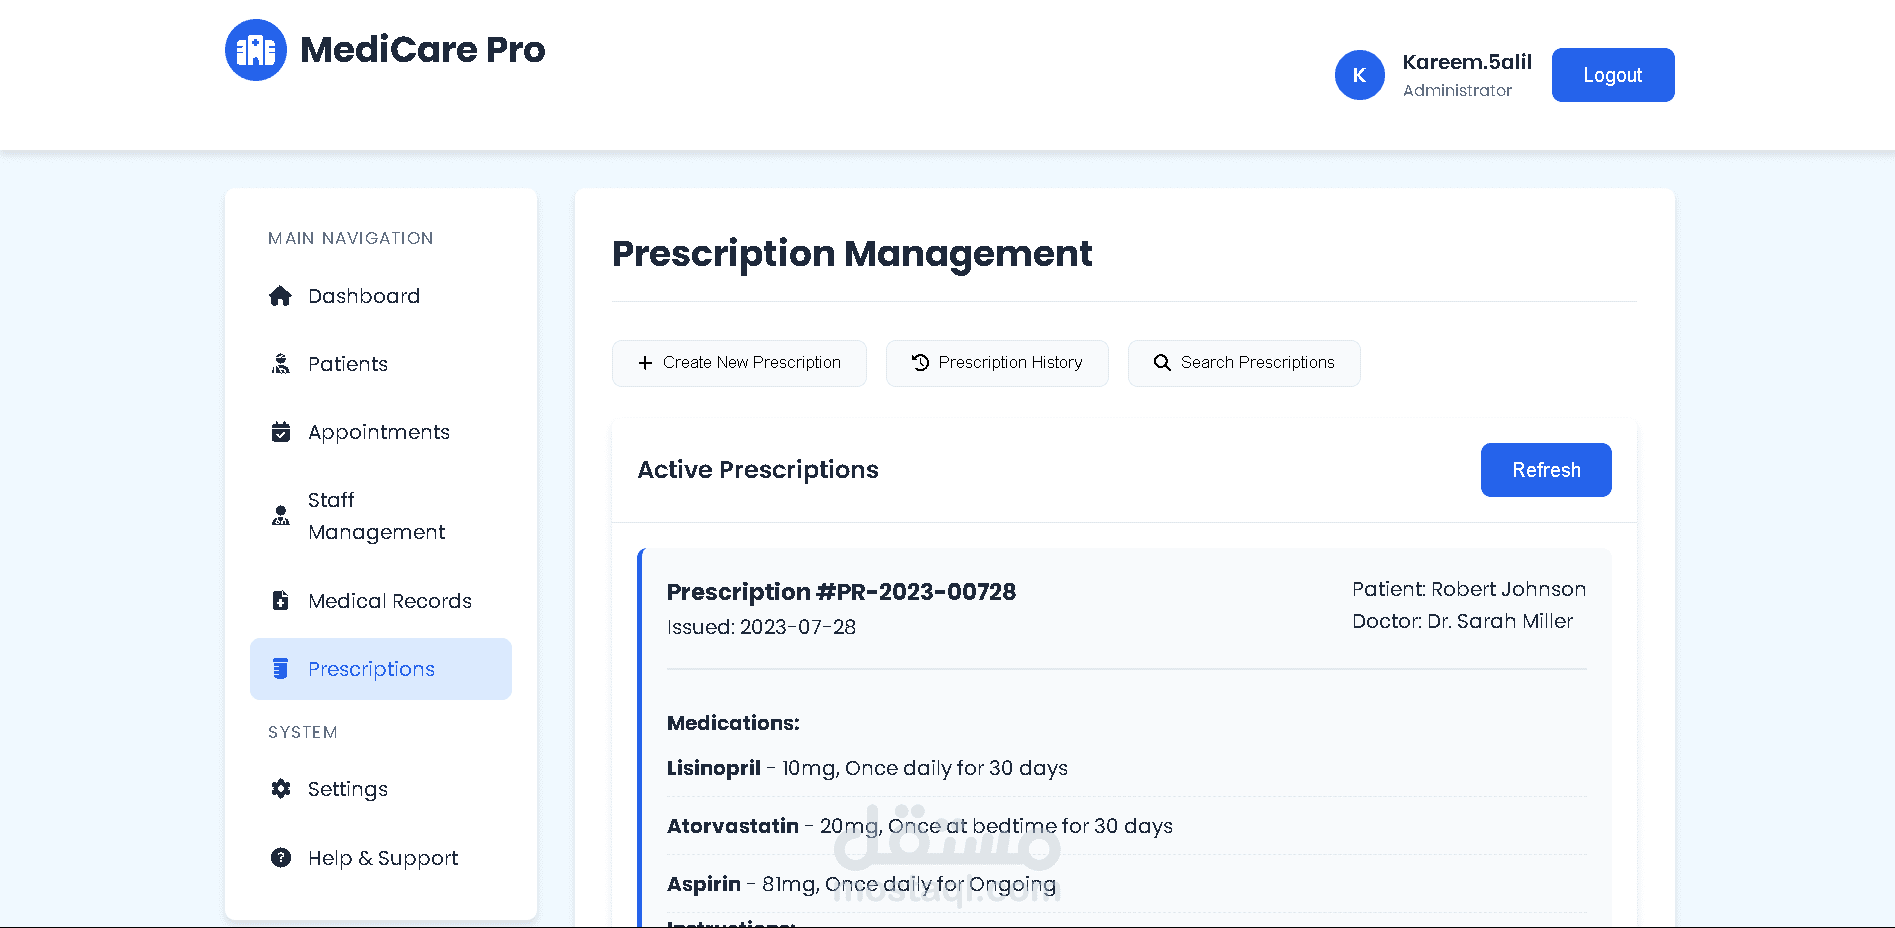The width and height of the screenshot is (1895, 928).
Task: Click the Patients icon in sidebar
Action: pyautogui.click(x=281, y=364)
